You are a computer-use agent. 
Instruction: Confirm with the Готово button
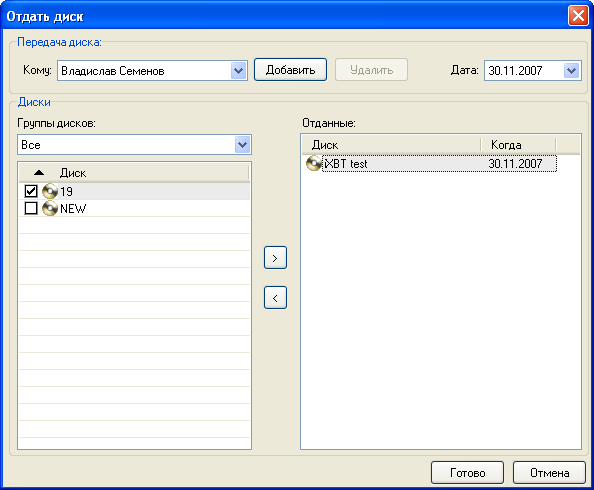click(x=467, y=473)
